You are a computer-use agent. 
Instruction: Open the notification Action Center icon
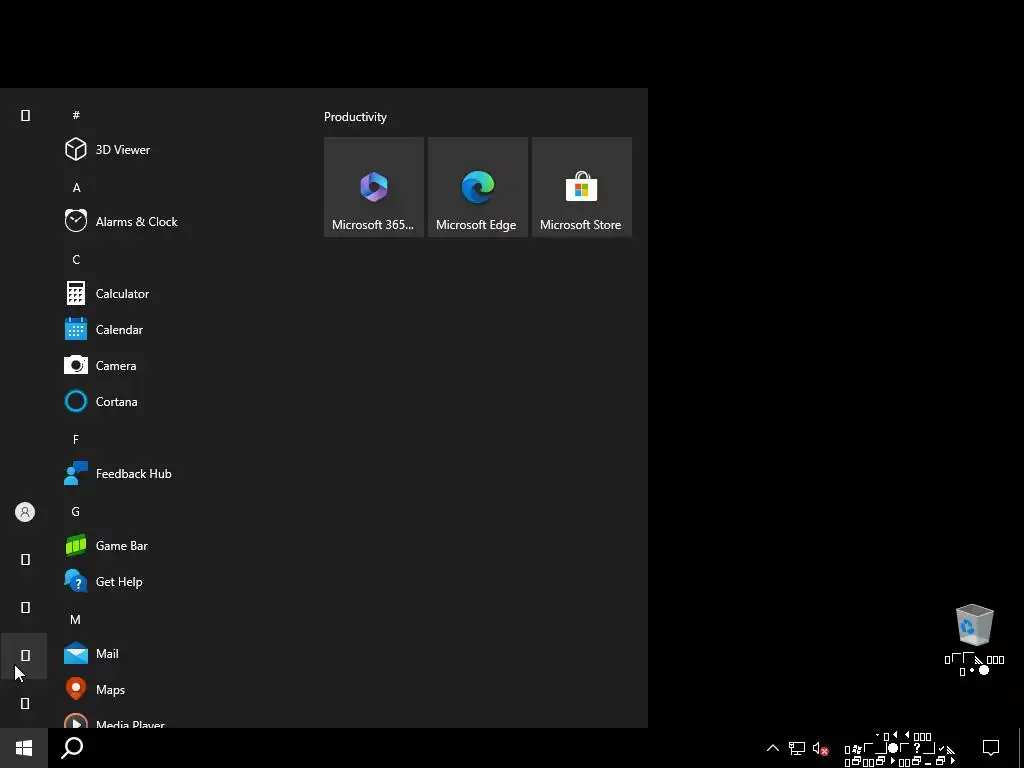(991, 748)
